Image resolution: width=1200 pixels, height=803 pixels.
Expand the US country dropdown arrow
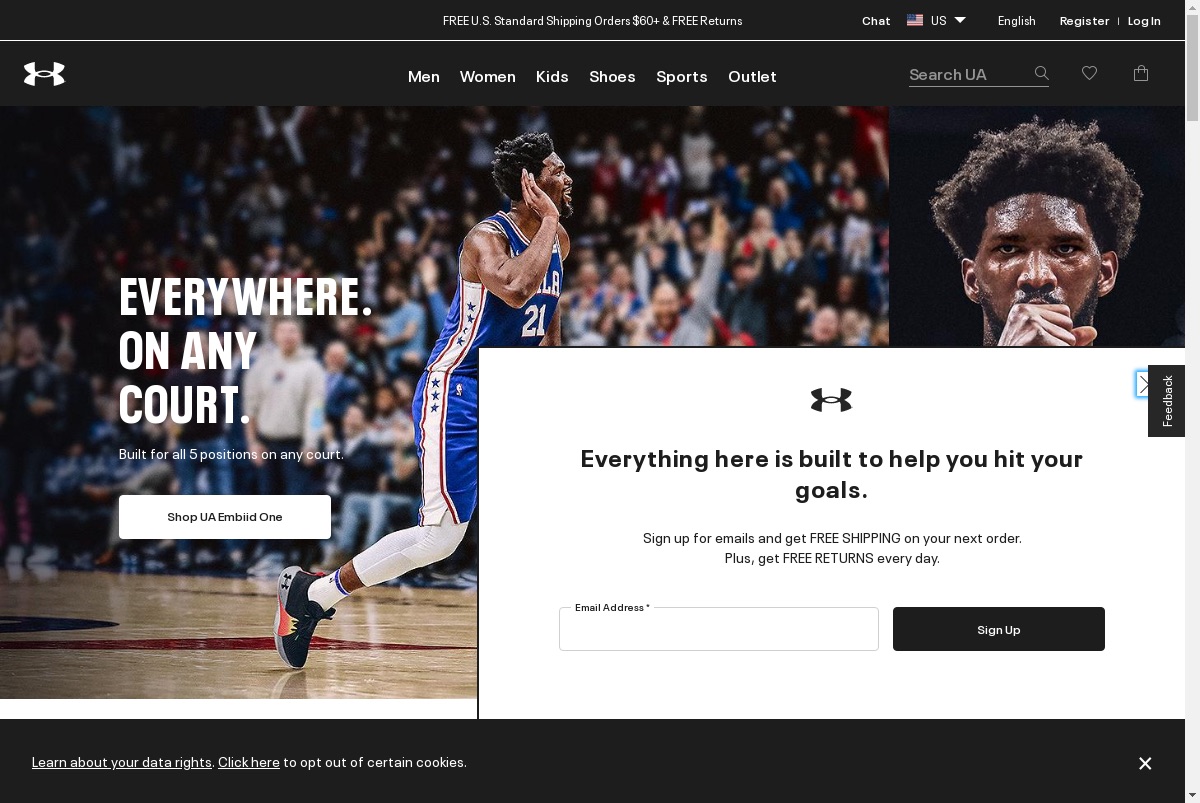(960, 20)
